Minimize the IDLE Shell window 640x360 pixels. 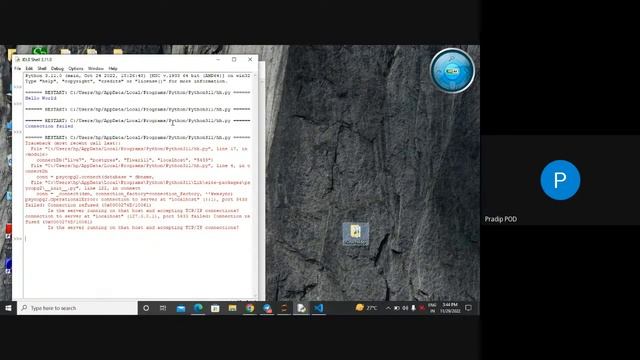coord(218,60)
